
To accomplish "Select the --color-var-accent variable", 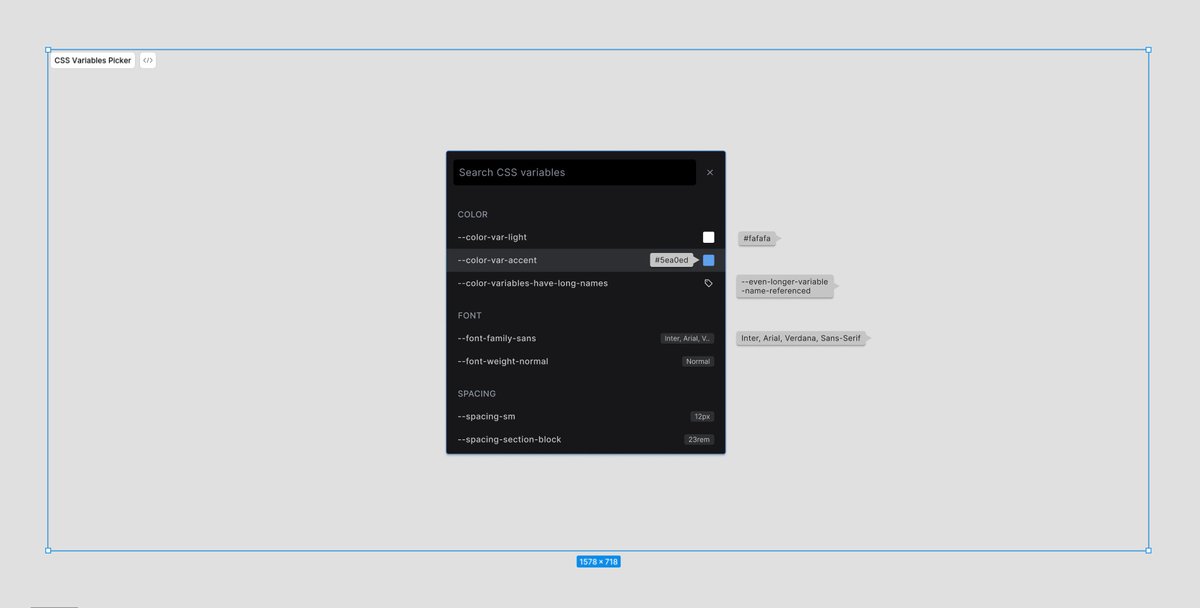I will tap(586, 260).
